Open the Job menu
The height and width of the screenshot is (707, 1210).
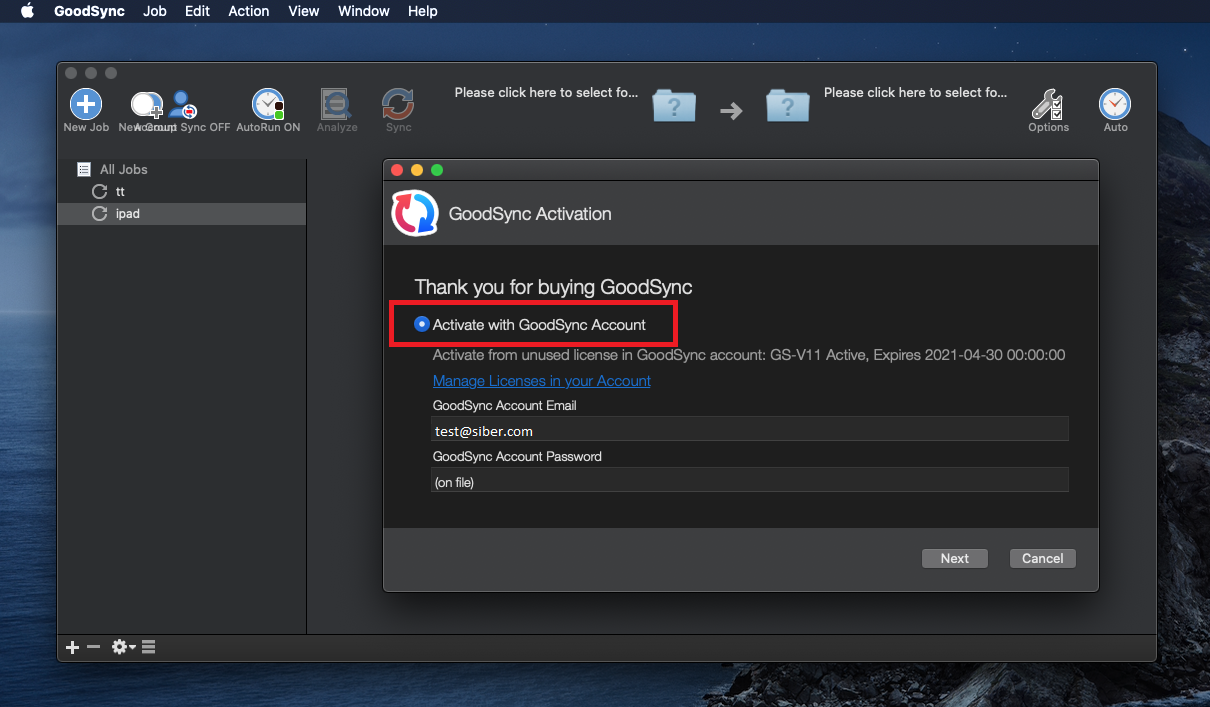(x=155, y=11)
